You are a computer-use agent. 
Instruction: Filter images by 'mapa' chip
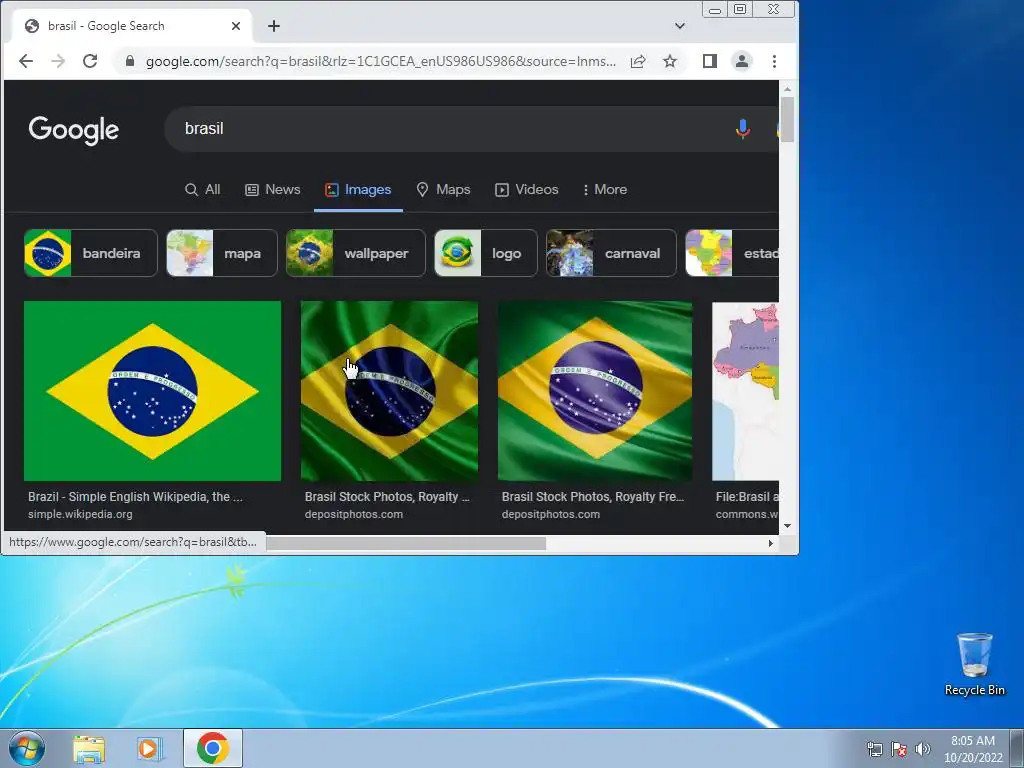222,253
